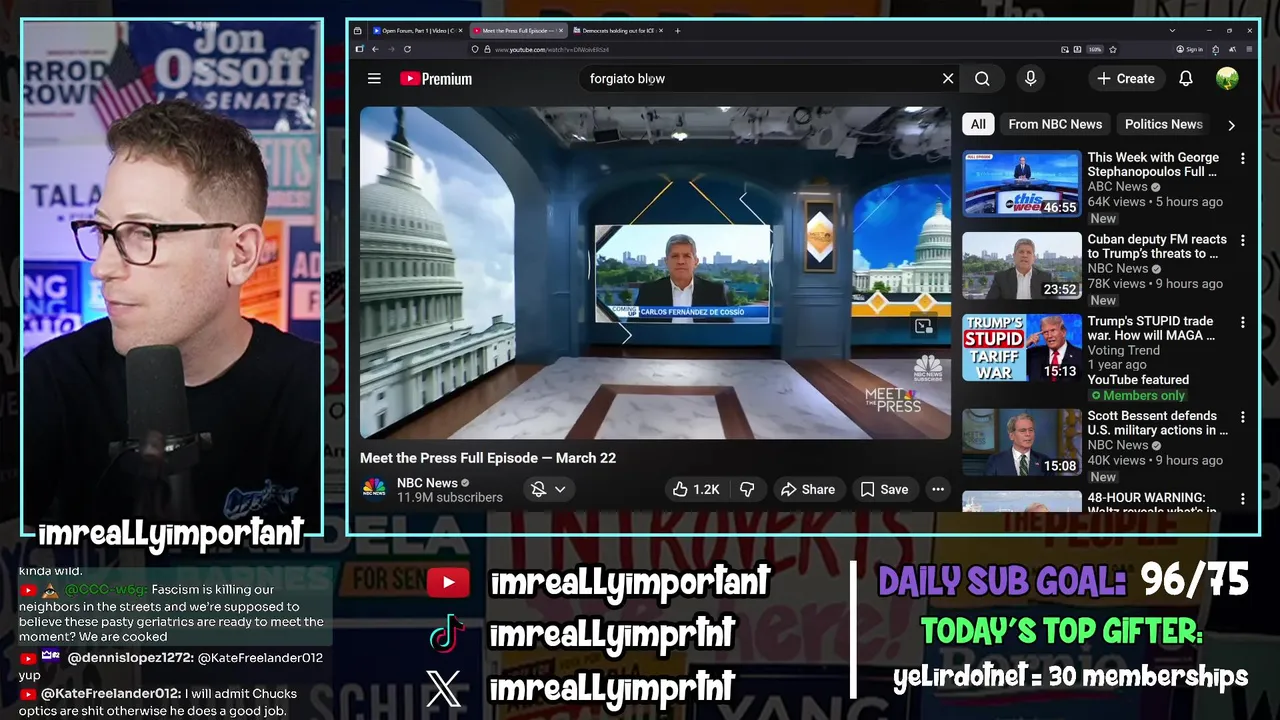
Task: Select the All filter chip
Action: pos(978,124)
